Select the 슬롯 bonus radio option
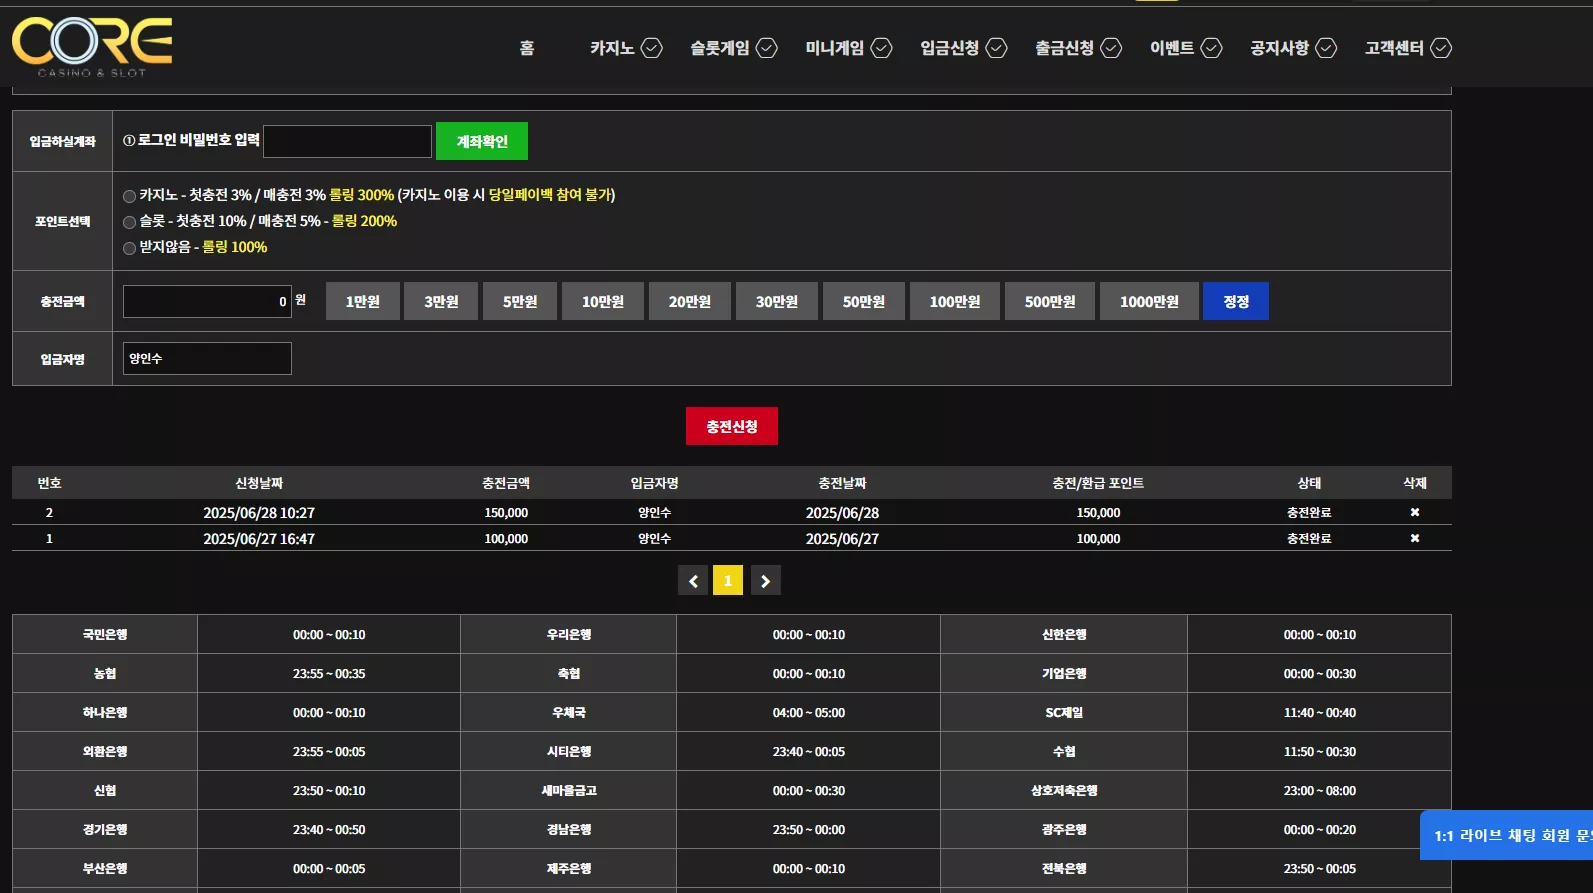 click(129, 222)
